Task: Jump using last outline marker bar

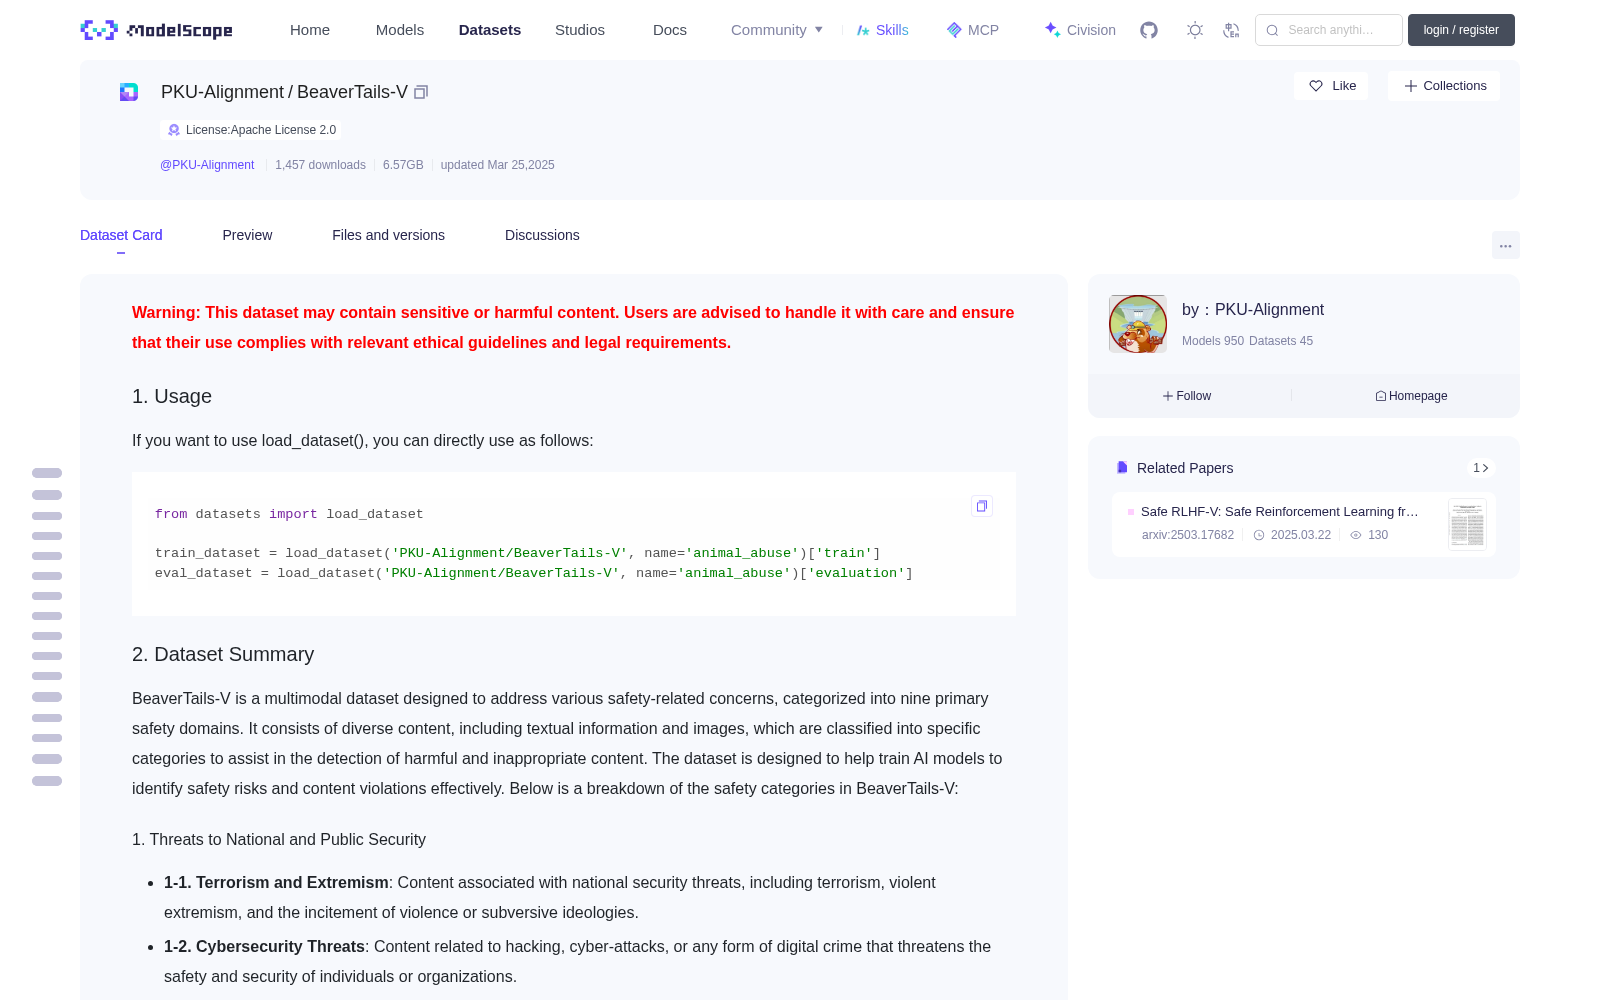Action: coord(47,781)
